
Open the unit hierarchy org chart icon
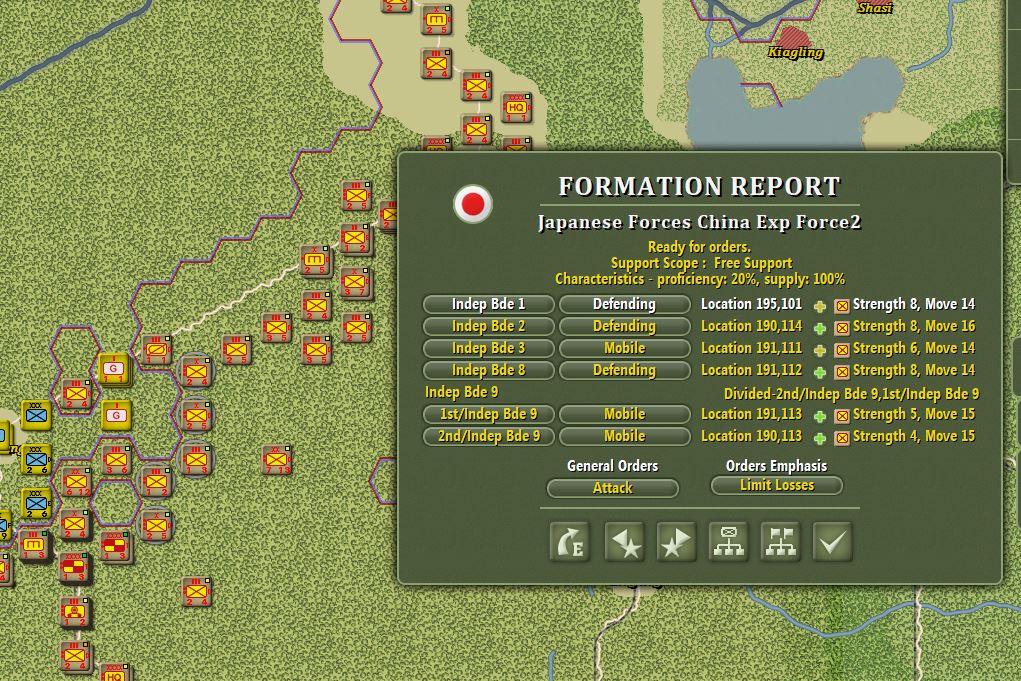(728, 541)
